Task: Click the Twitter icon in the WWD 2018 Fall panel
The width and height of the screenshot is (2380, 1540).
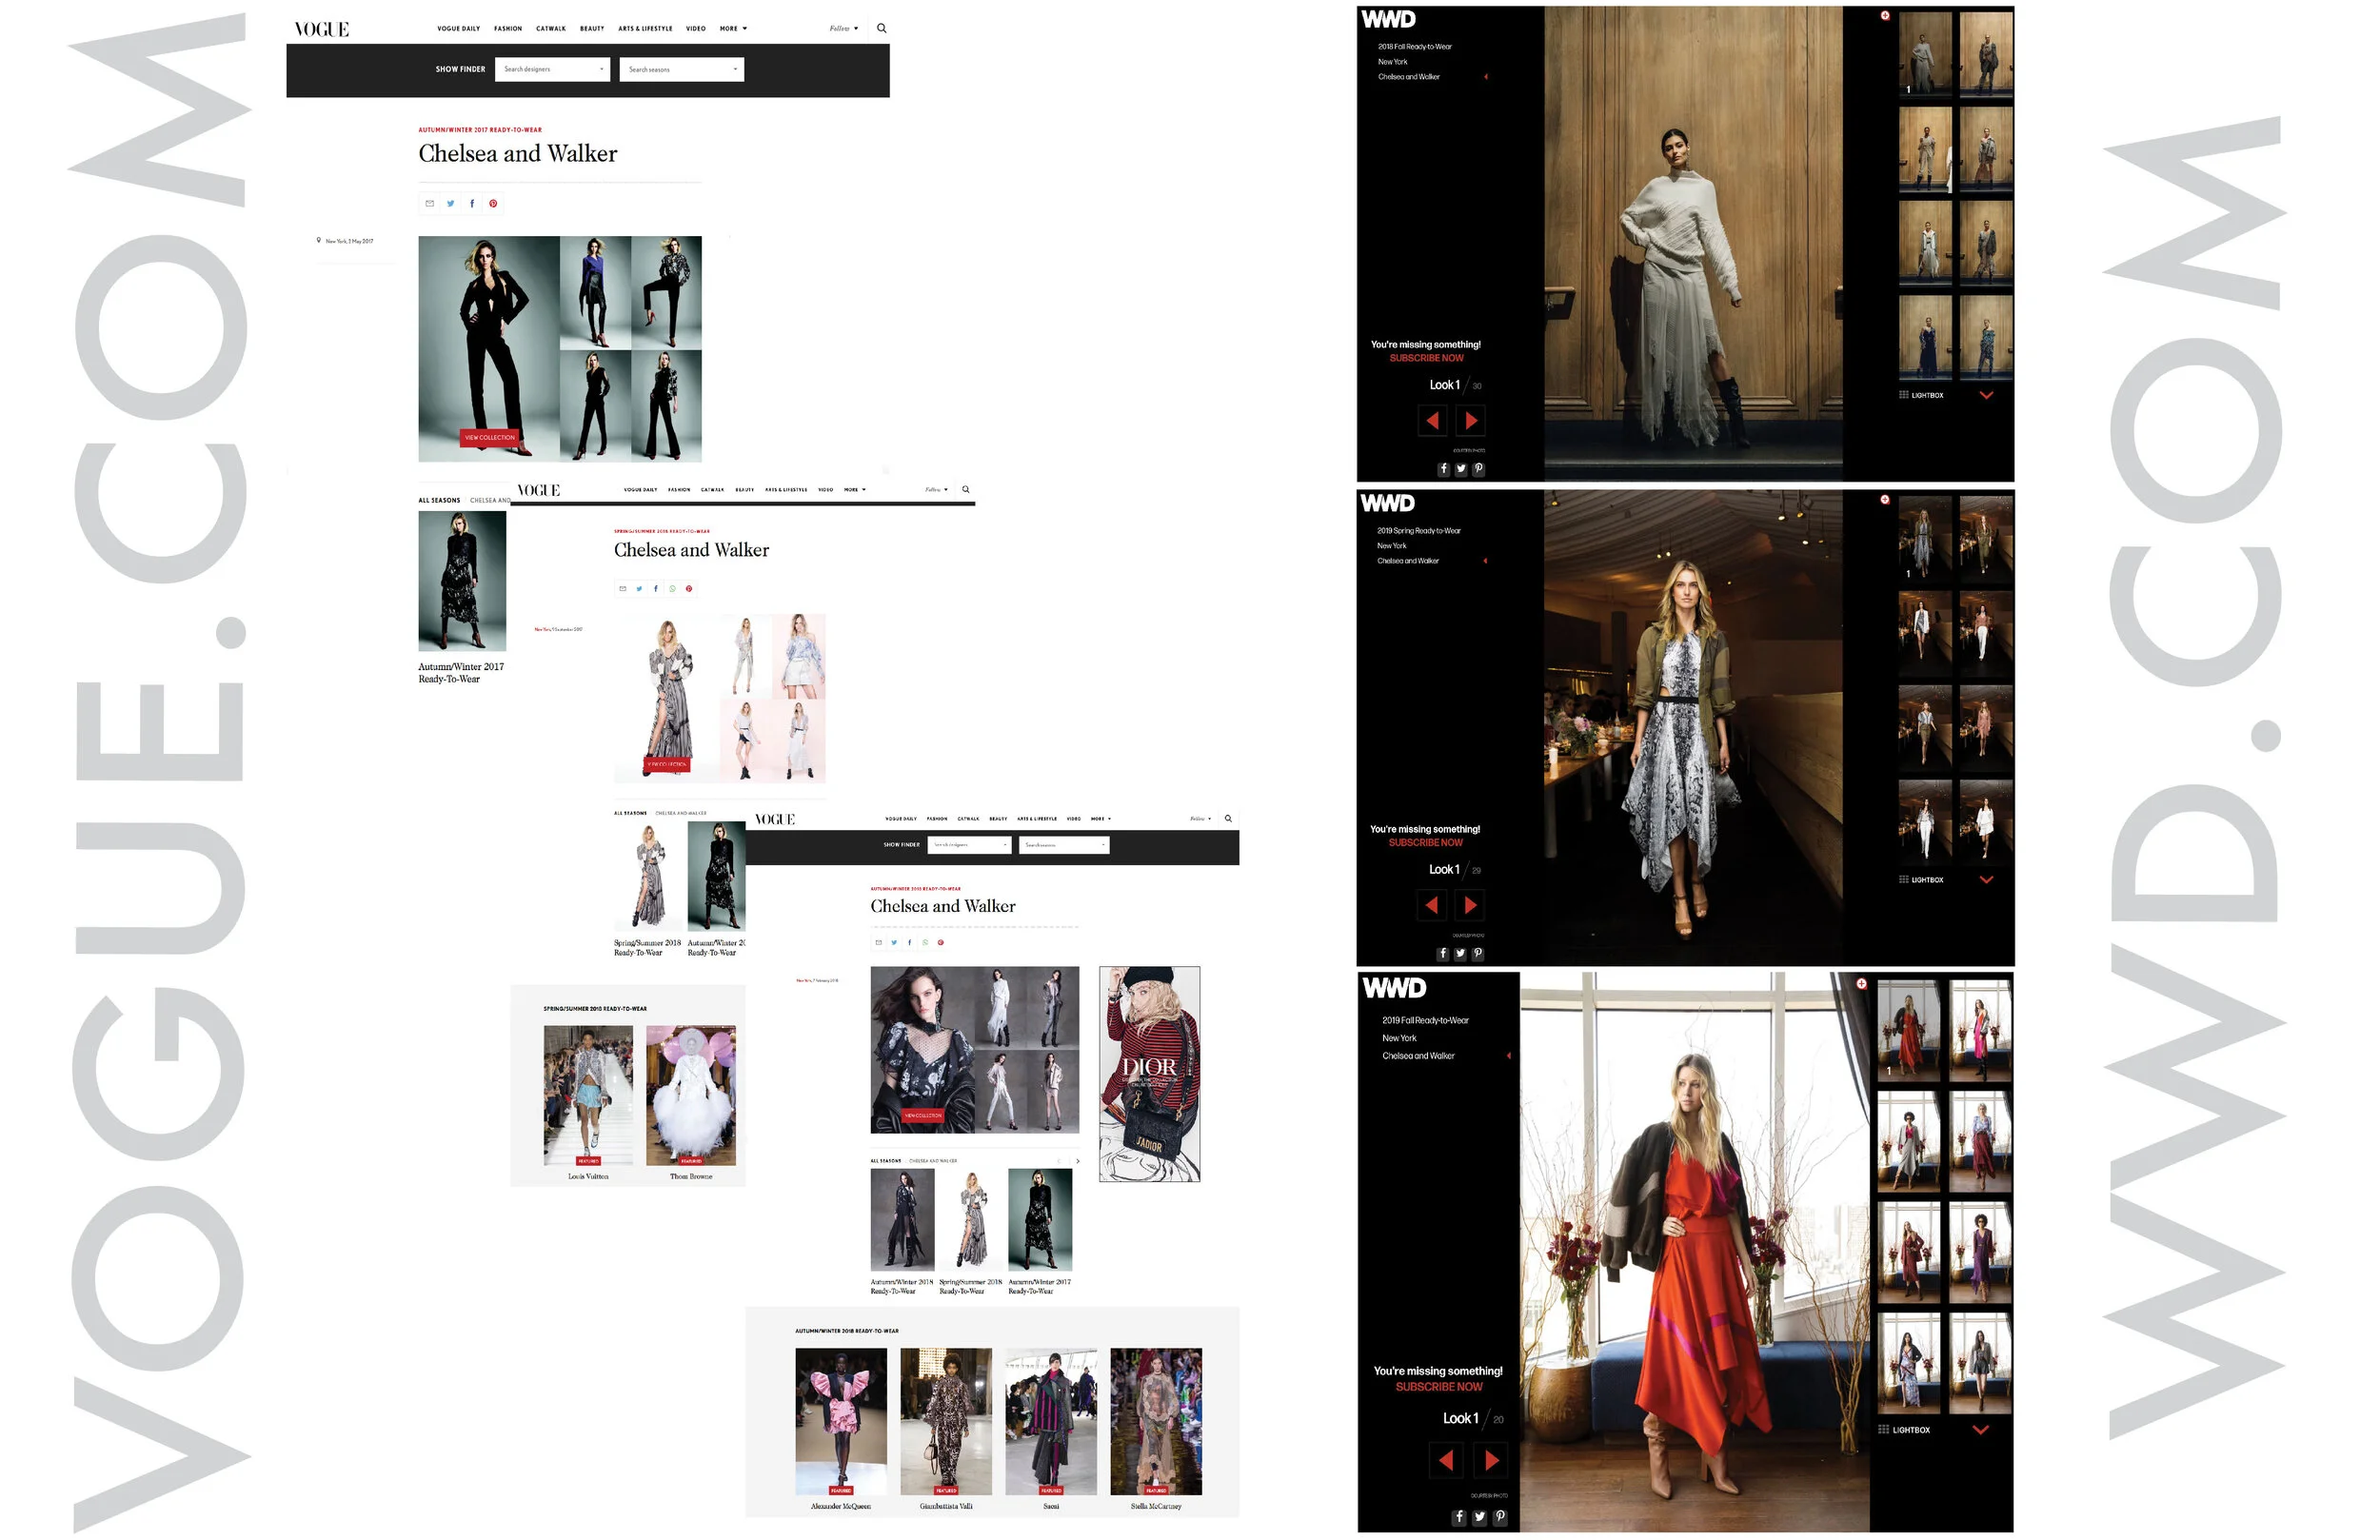Action: [1461, 468]
